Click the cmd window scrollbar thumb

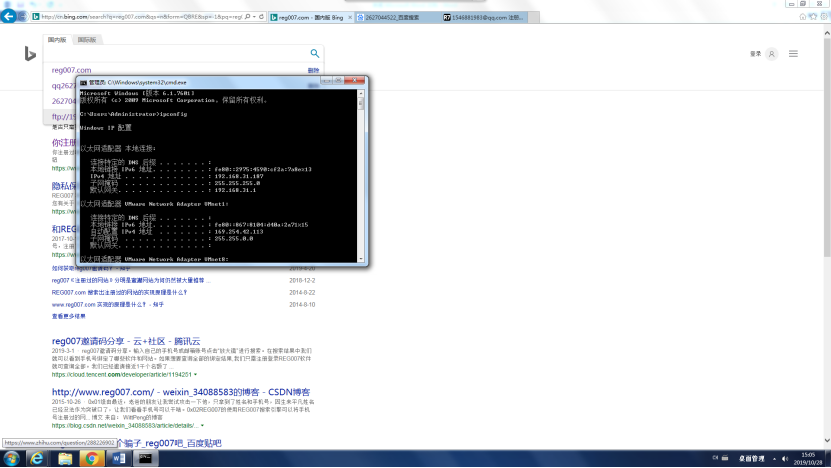coord(361,103)
